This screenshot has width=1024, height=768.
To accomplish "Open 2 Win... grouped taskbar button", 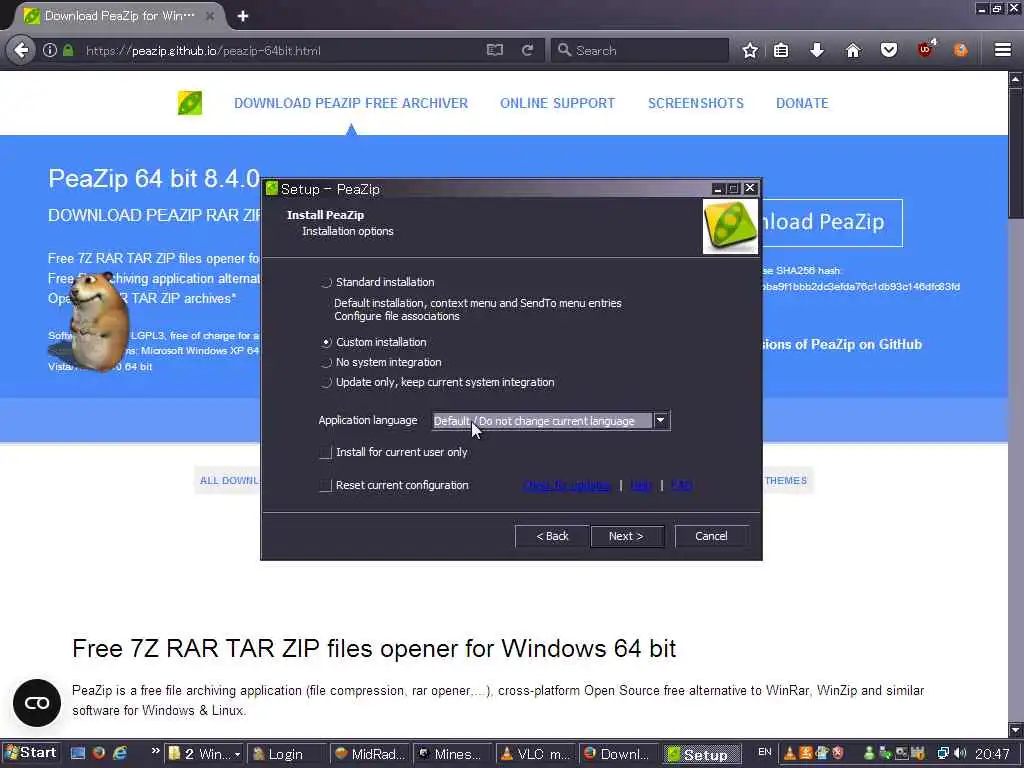I will click(x=204, y=754).
